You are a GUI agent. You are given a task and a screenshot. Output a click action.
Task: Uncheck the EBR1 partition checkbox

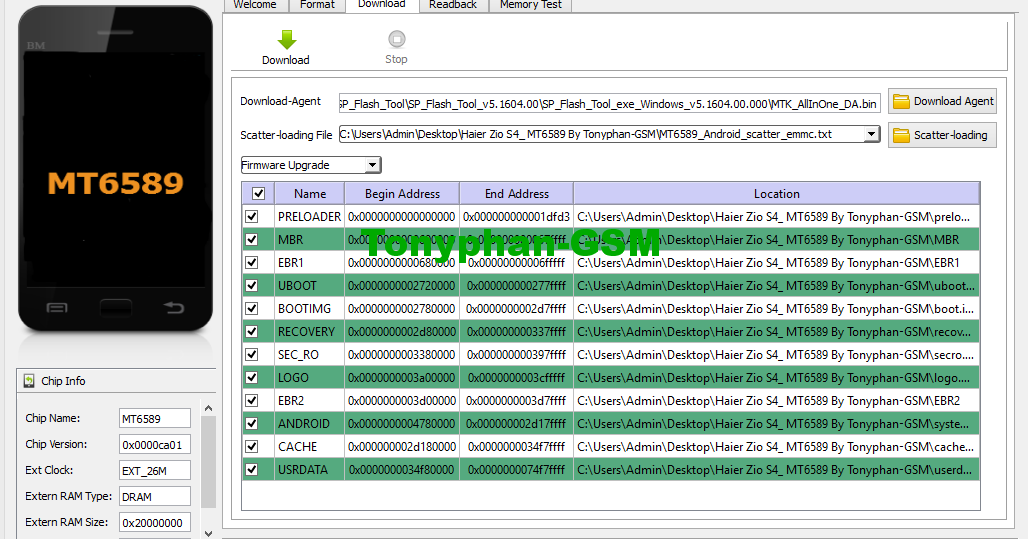tap(252, 262)
